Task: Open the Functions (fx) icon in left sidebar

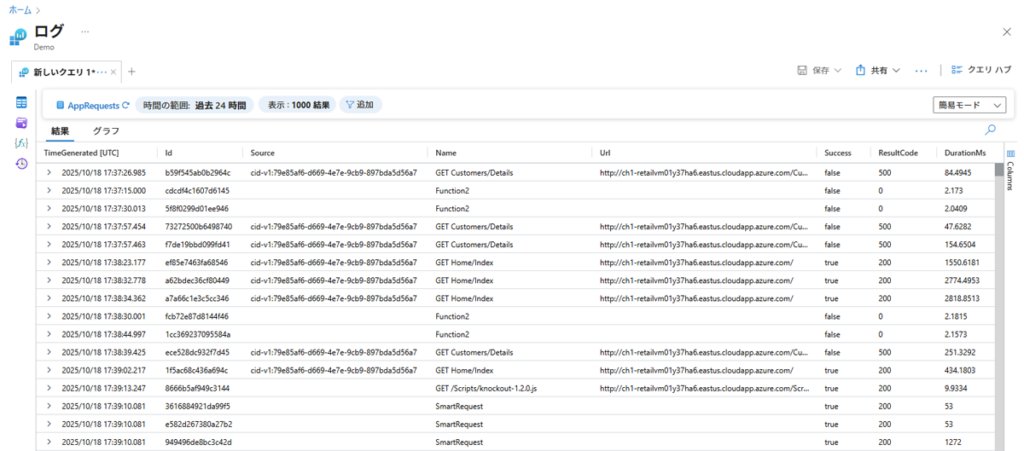Action: [x=21, y=143]
